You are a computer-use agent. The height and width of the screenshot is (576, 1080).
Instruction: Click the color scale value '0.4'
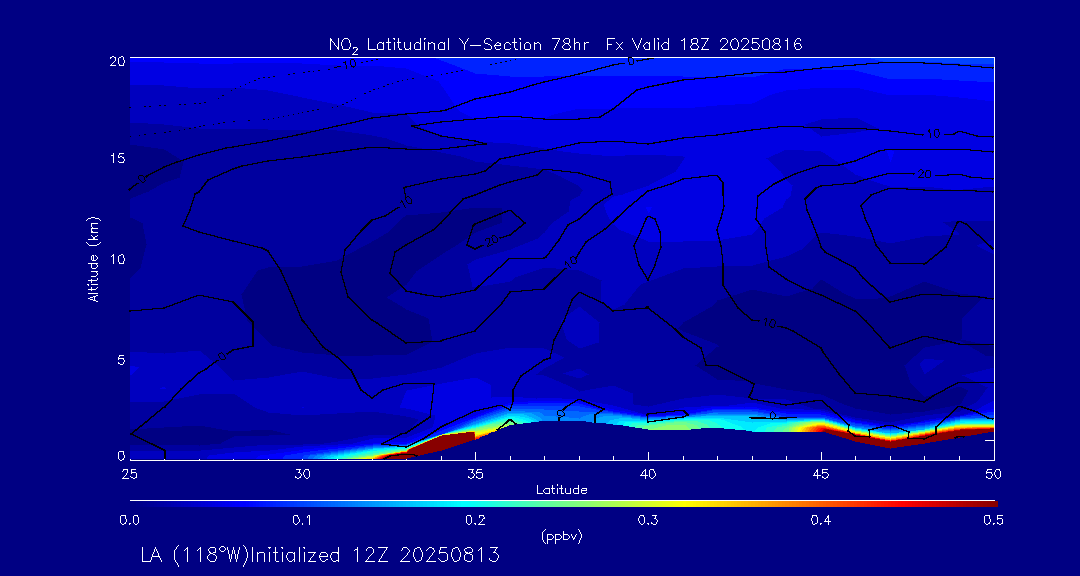click(821, 521)
